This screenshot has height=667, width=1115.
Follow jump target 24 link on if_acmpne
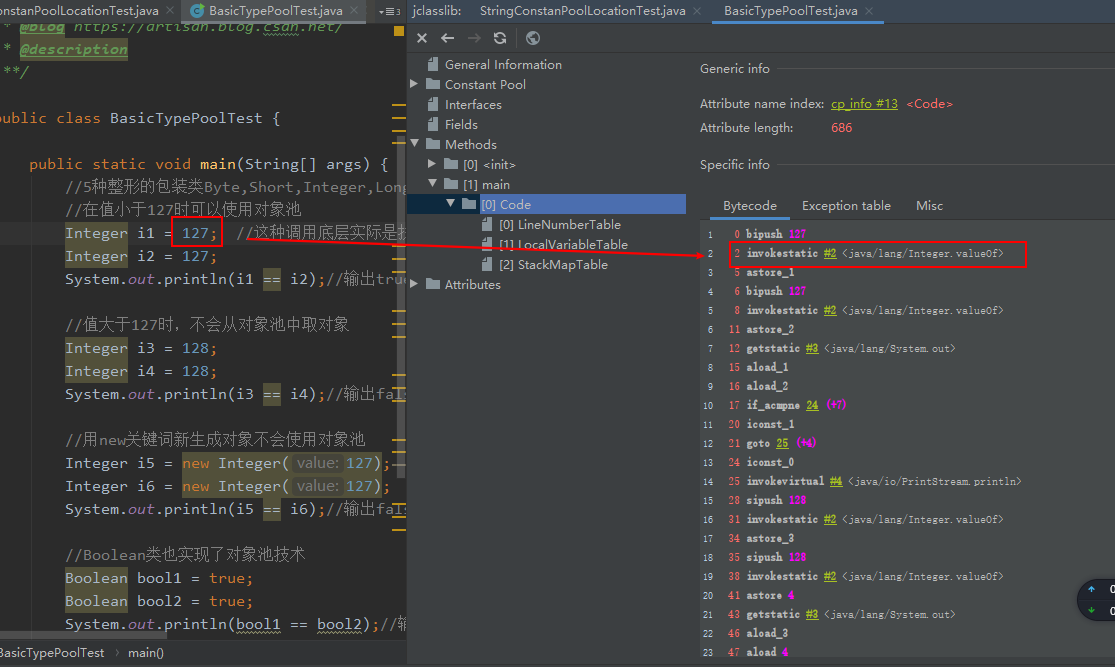click(x=812, y=405)
